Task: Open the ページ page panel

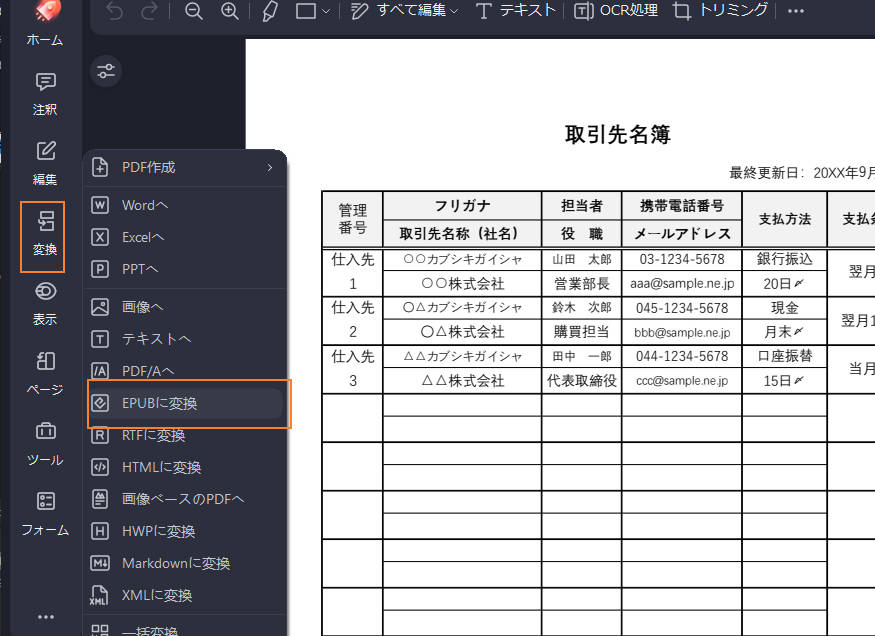Action: (43, 372)
